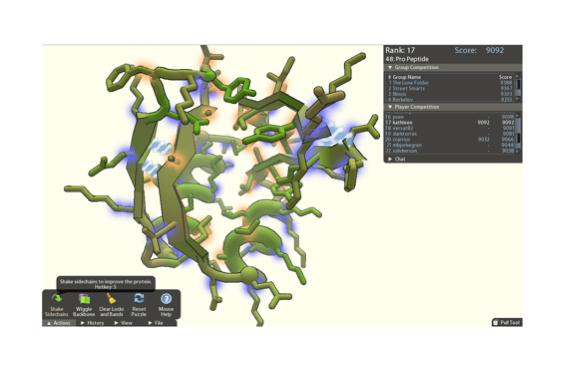This screenshot has width=572, height=377.
Task: Open the View menu tab
Action: coord(123,323)
